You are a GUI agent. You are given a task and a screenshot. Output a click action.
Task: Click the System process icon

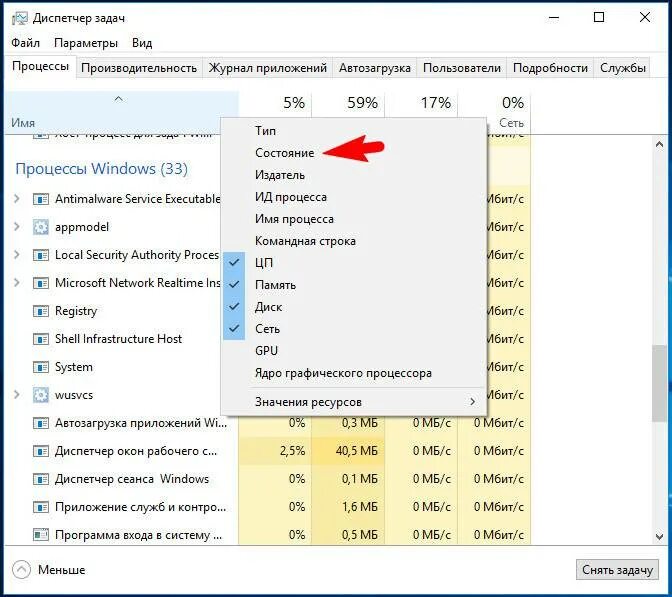click(41, 367)
